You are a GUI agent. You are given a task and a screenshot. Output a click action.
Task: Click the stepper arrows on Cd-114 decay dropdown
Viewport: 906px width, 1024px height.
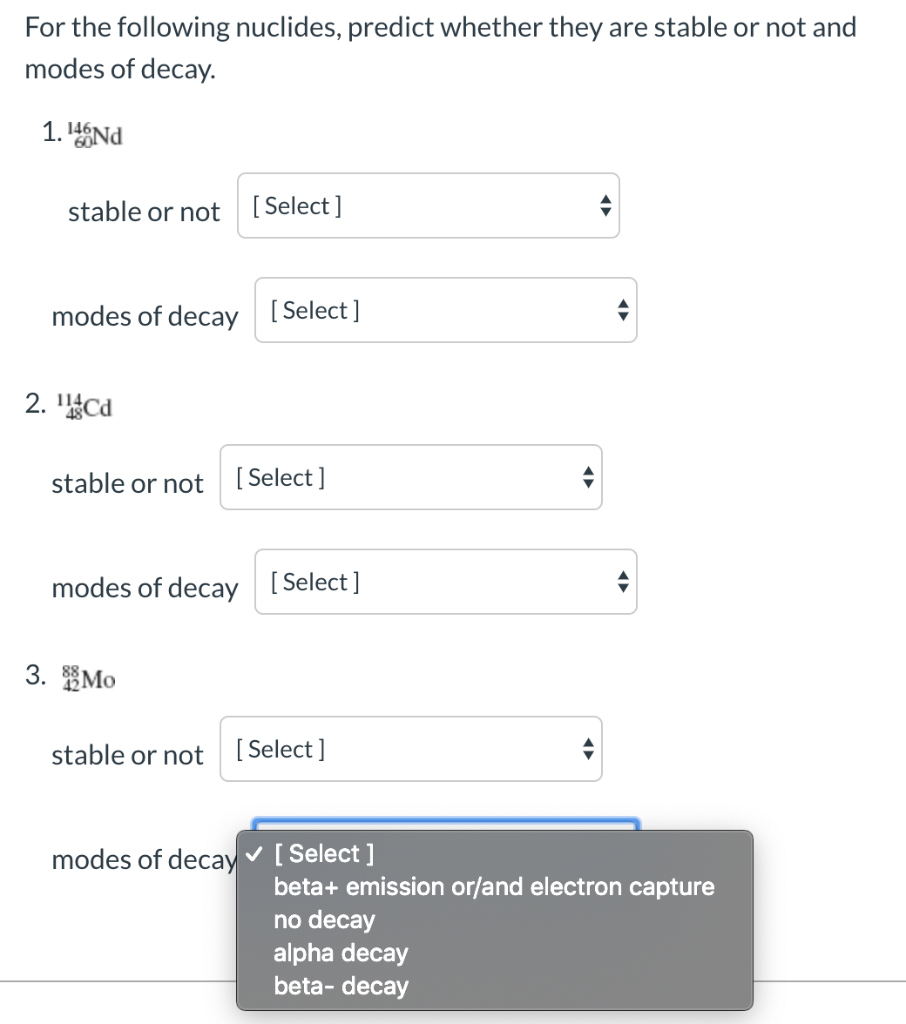tap(621, 582)
